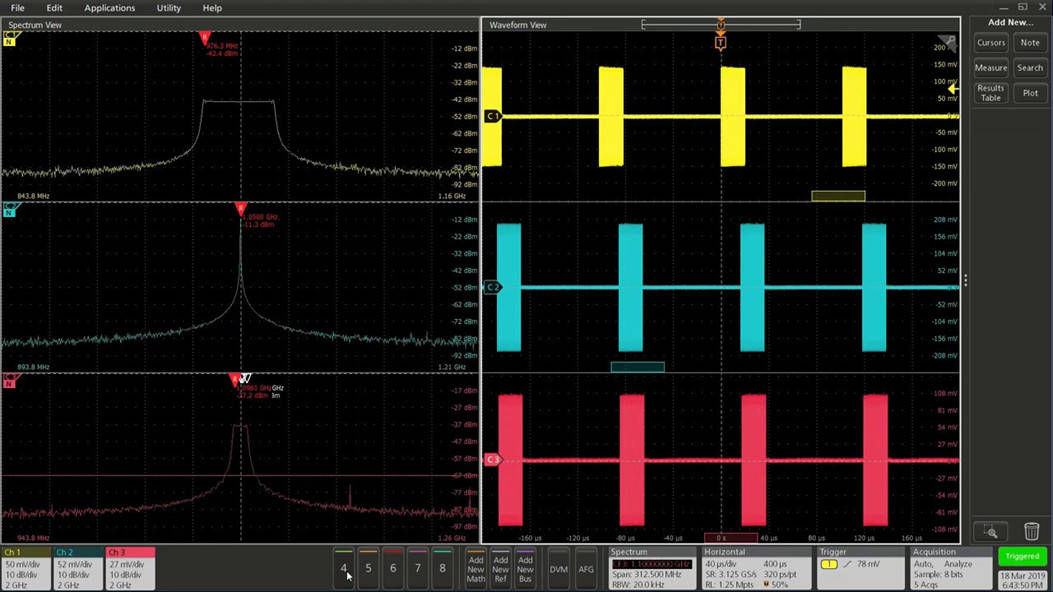Click the red peak marker in top spectrum
Image resolution: width=1053 pixels, height=592 pixels.
coord(205,38)
